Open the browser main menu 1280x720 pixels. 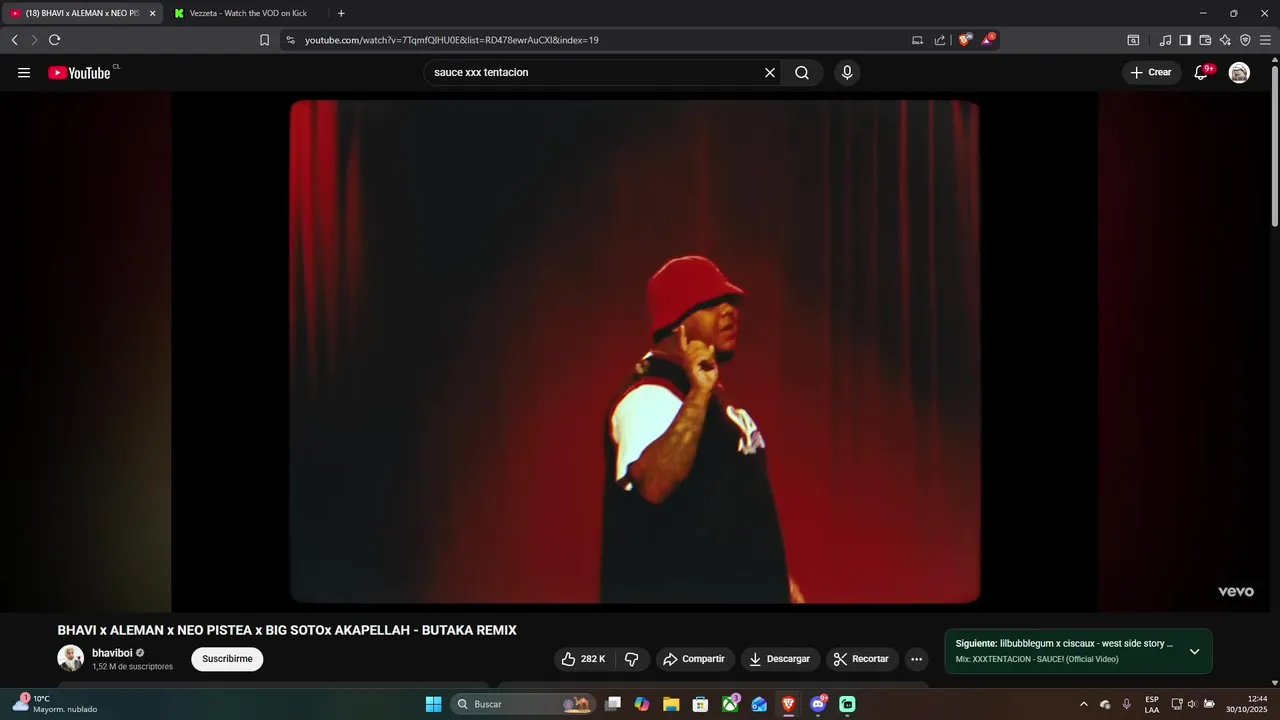coord(1266,40)
